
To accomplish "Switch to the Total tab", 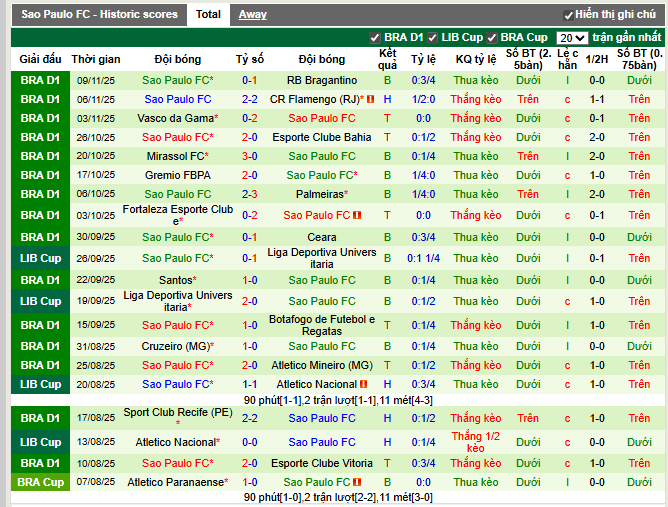I will 208,14.
